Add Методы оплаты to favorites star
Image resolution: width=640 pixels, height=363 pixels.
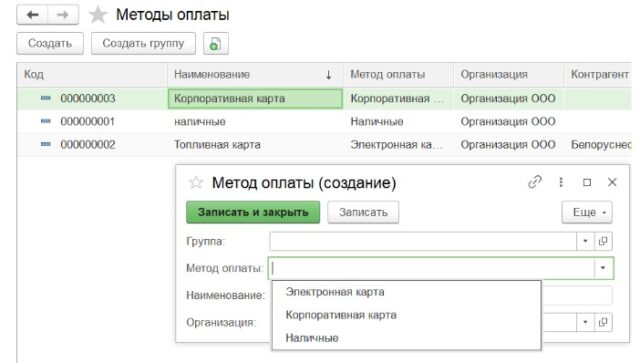tap(98, 15)
